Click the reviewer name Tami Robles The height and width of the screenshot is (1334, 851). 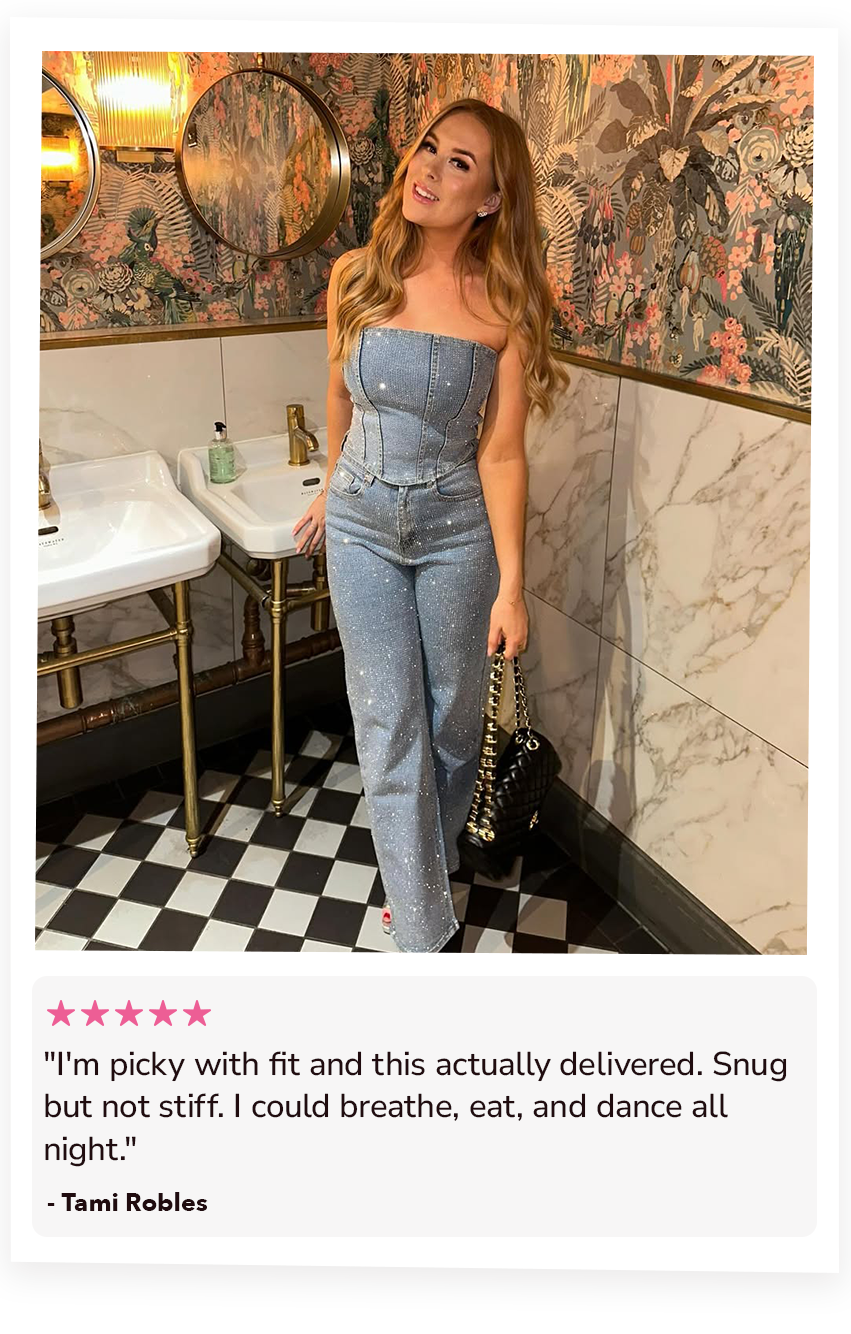point(127,1203)
